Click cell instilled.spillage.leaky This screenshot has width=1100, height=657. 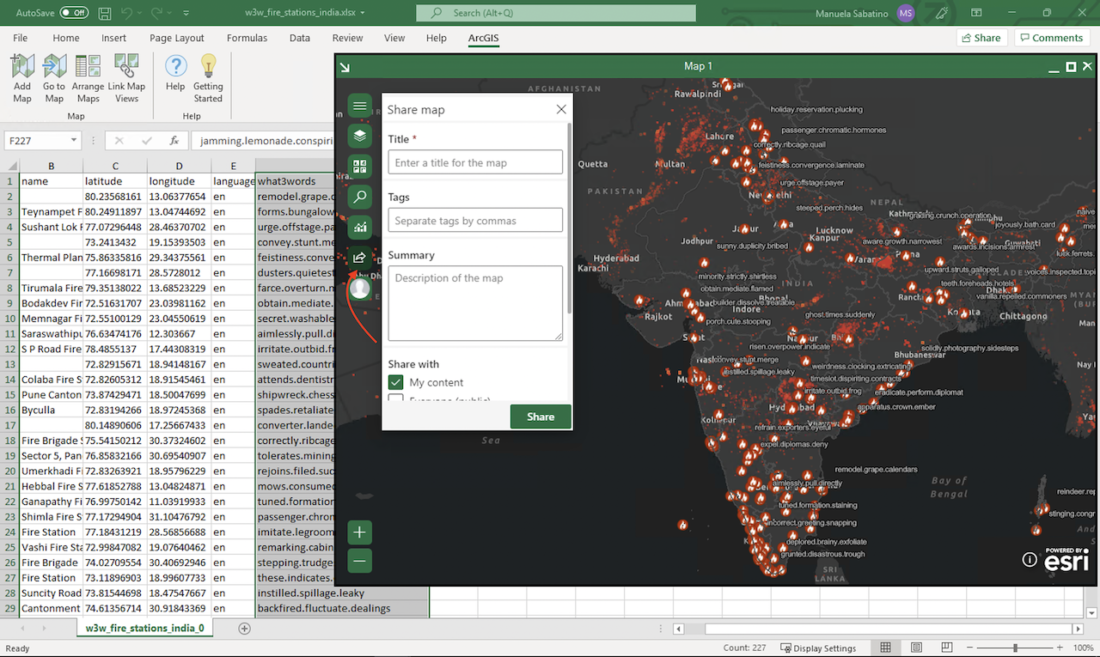(x=342, y=592)
